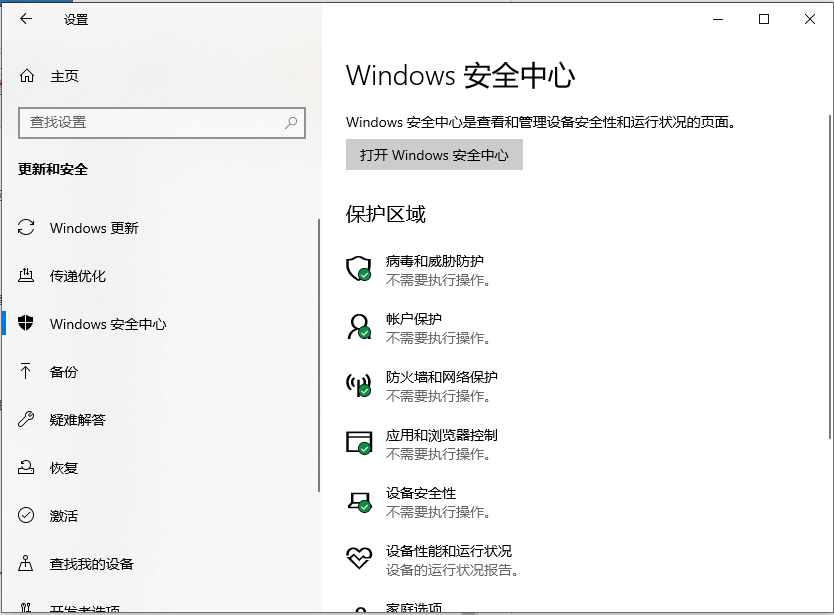The width and height of the screenshot is (834, 615).
Task: Click the Home (主页) house icon
Action: point(27,76)
